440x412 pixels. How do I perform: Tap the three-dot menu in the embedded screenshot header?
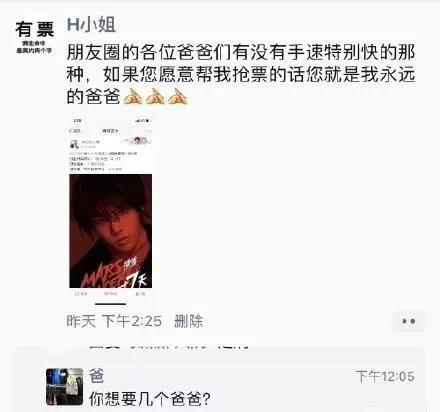pyautogui.click(x=148, y=131)
